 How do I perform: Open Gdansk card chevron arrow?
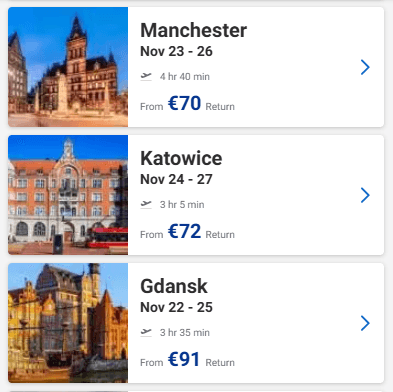point(365,323)
